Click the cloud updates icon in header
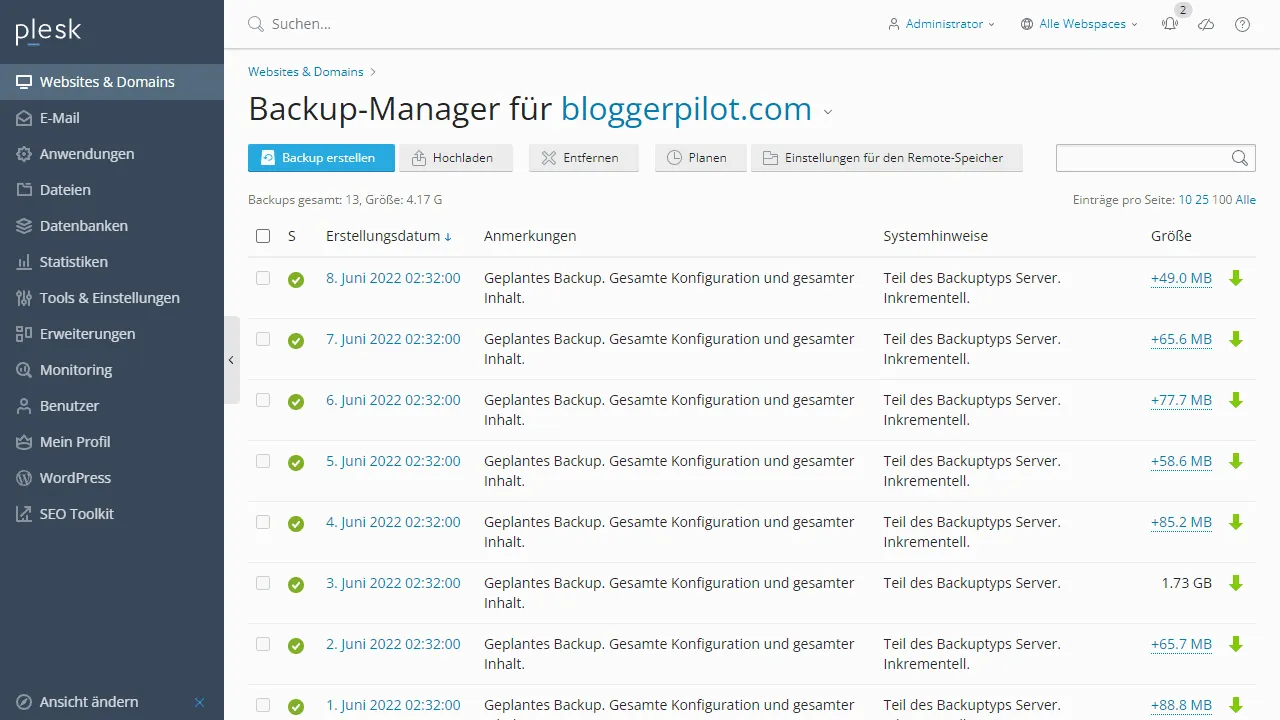The width and height of the screenshot is (1280, 720). [x=1206, y=24]
